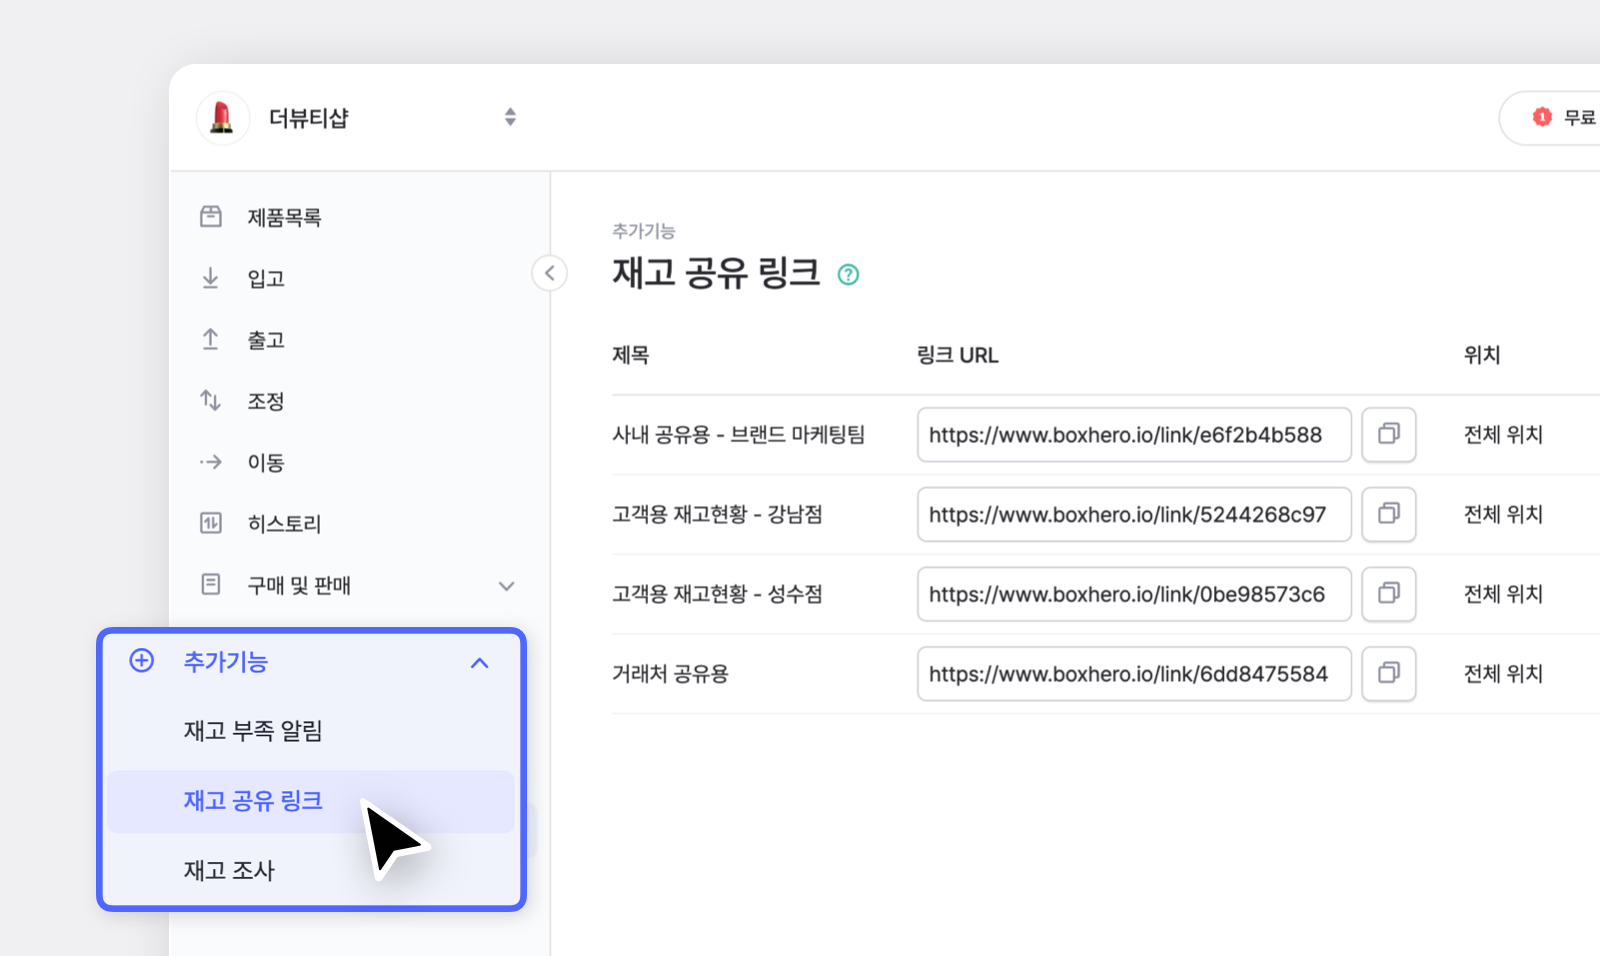Collapse the sidebar with the left arrow
This screenshot has width=1600, height=956.
tap(549, 273)
